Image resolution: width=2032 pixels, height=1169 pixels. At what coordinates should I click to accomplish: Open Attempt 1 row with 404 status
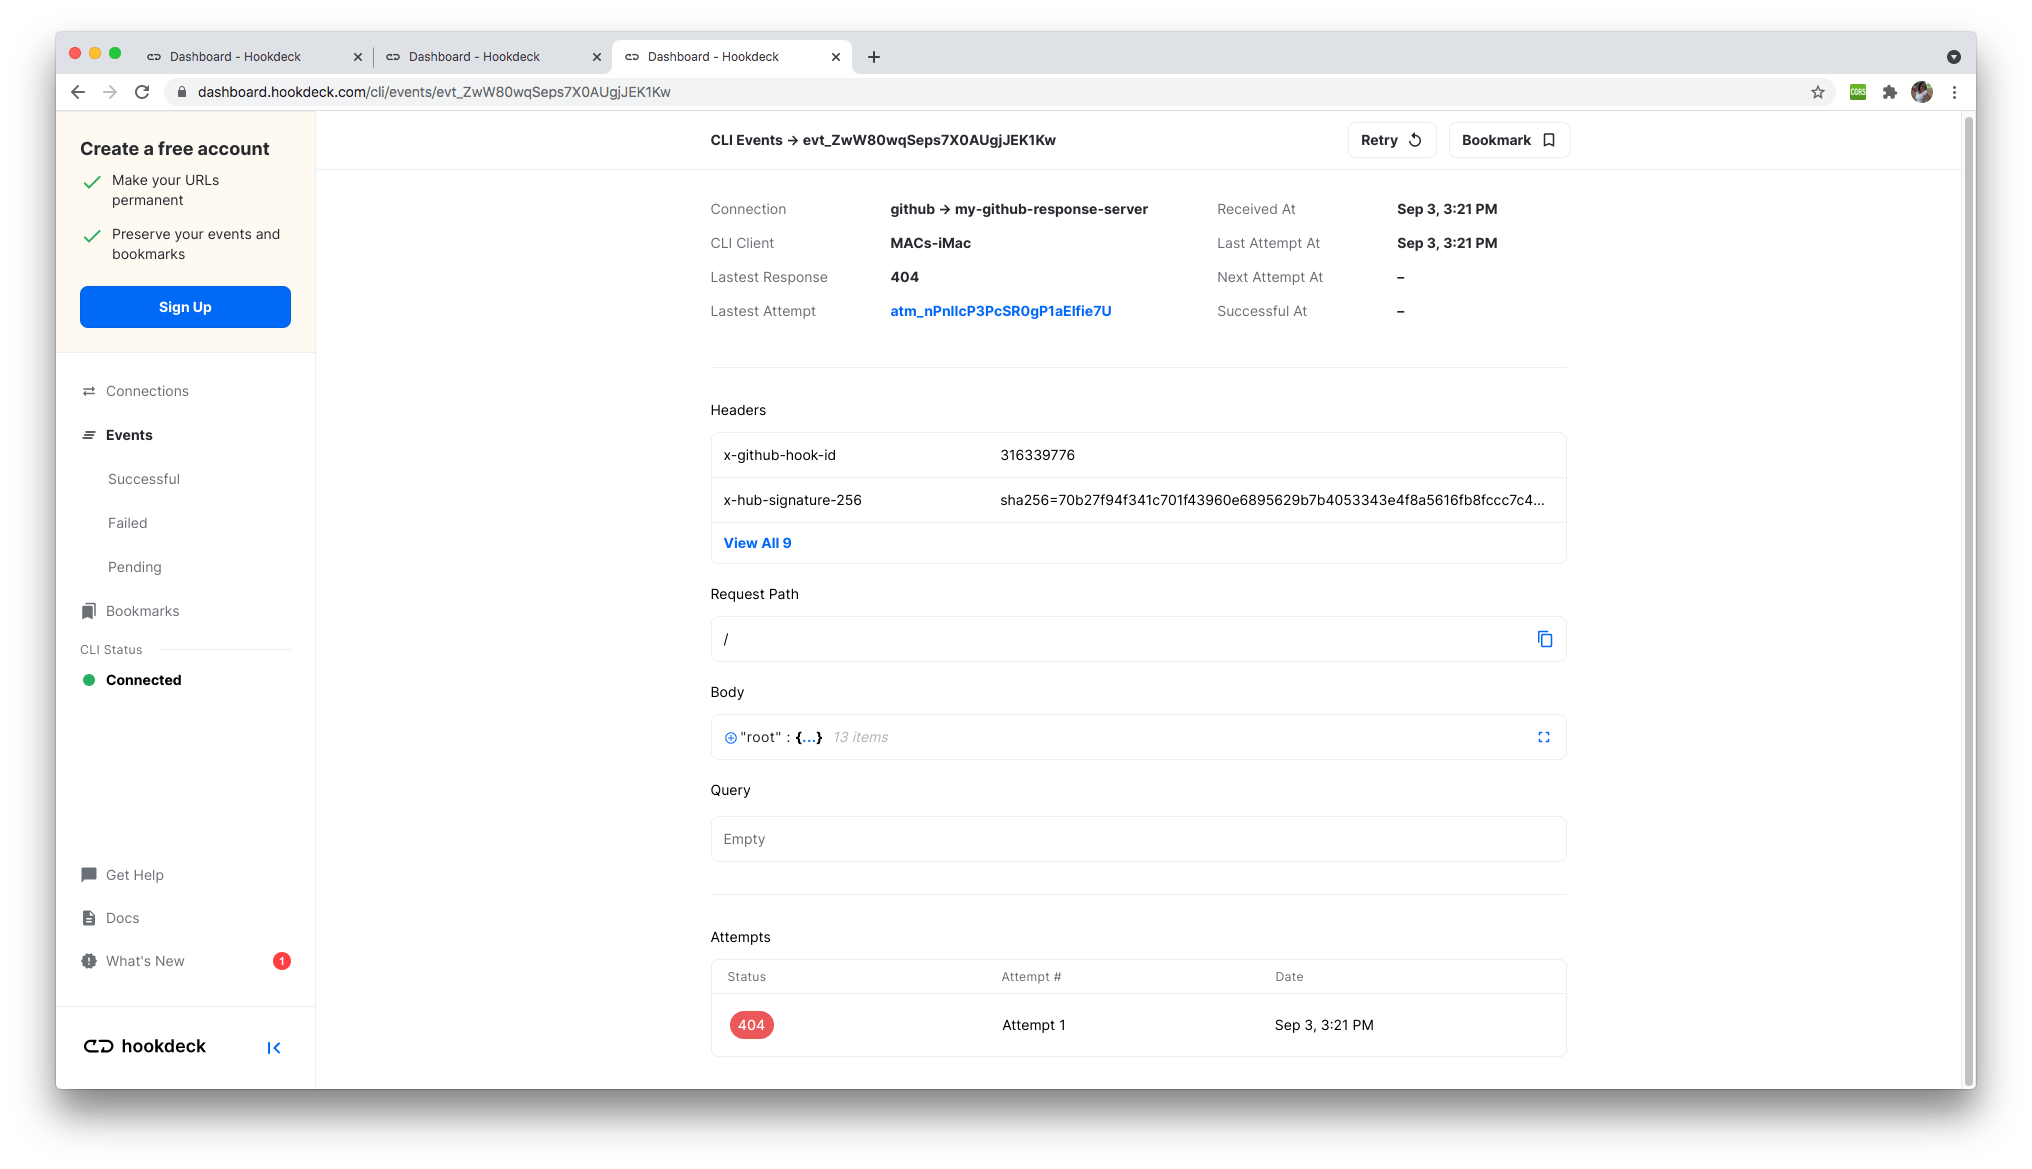tap(1033, 1025)
